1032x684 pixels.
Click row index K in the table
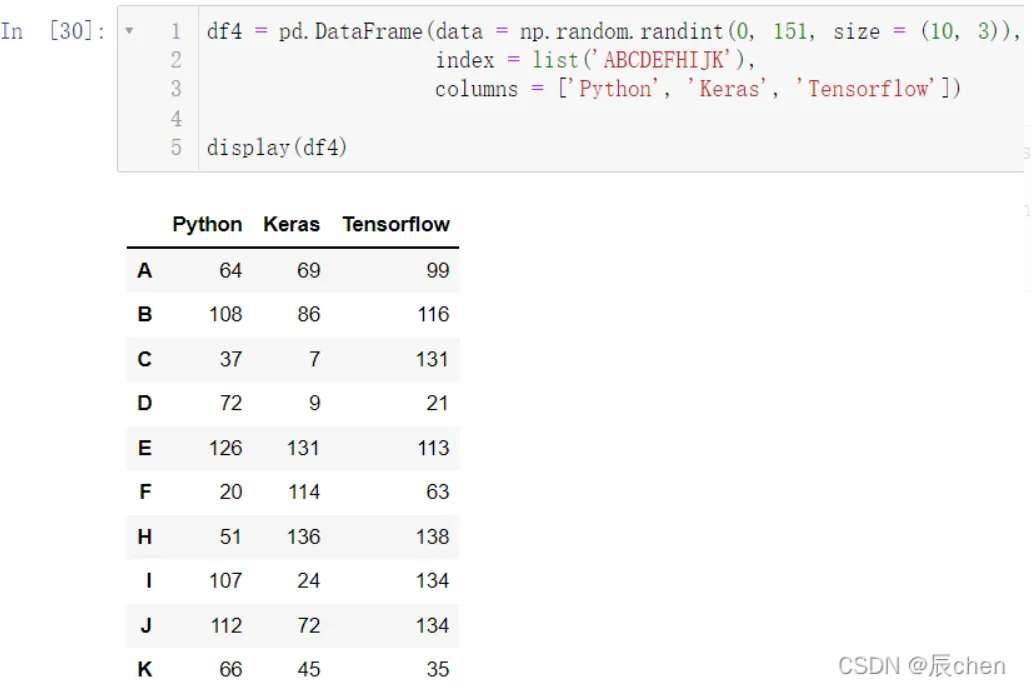(x=145, y=670)
